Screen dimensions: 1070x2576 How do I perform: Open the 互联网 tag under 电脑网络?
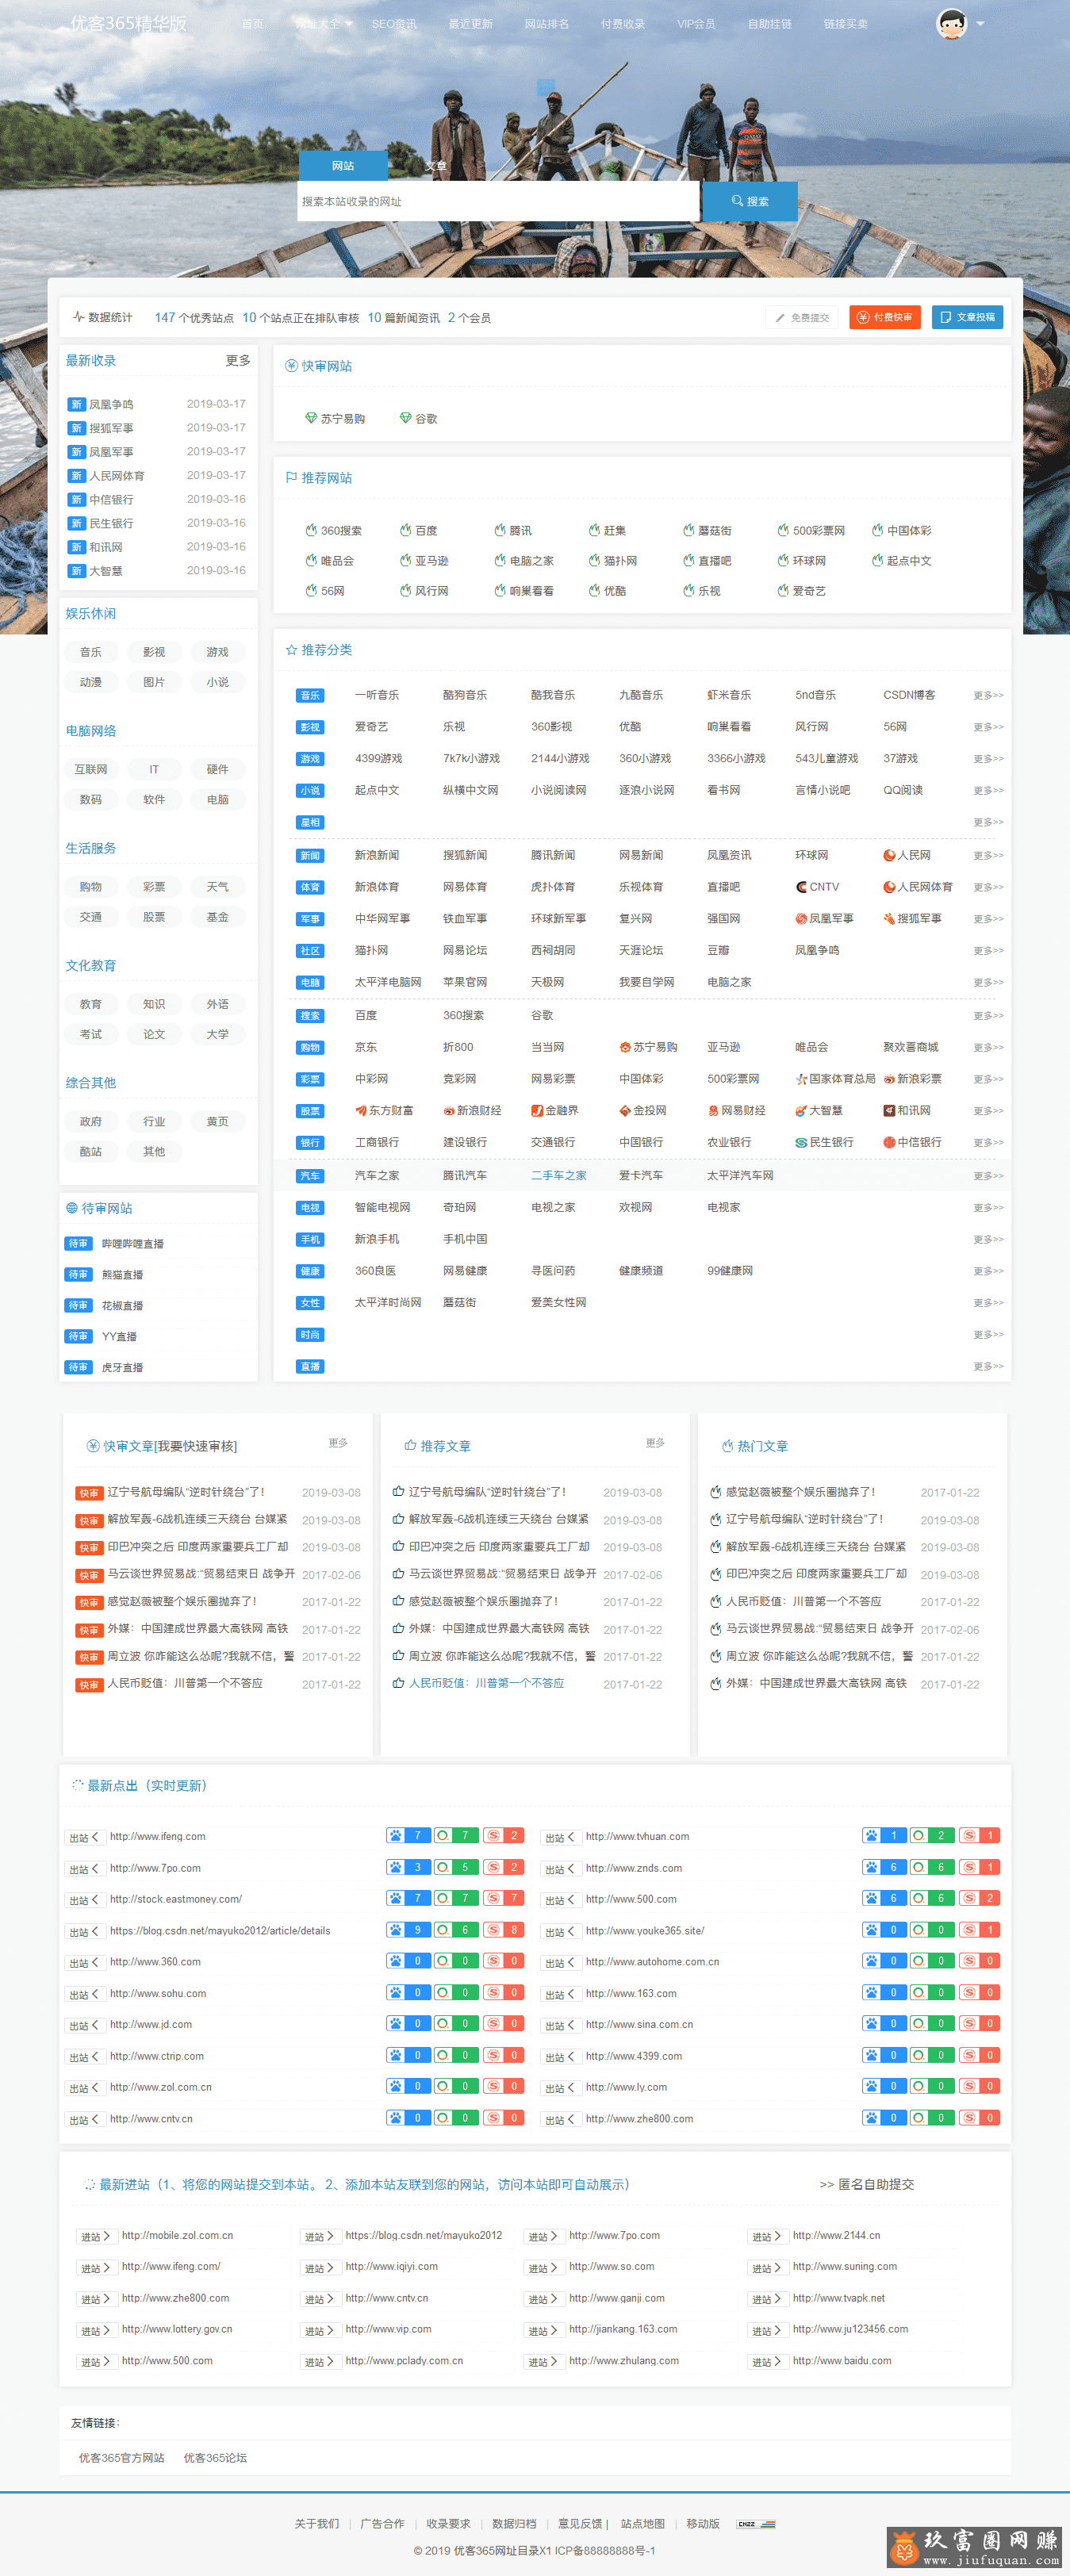pyautogui.click(x=91, y=769)
